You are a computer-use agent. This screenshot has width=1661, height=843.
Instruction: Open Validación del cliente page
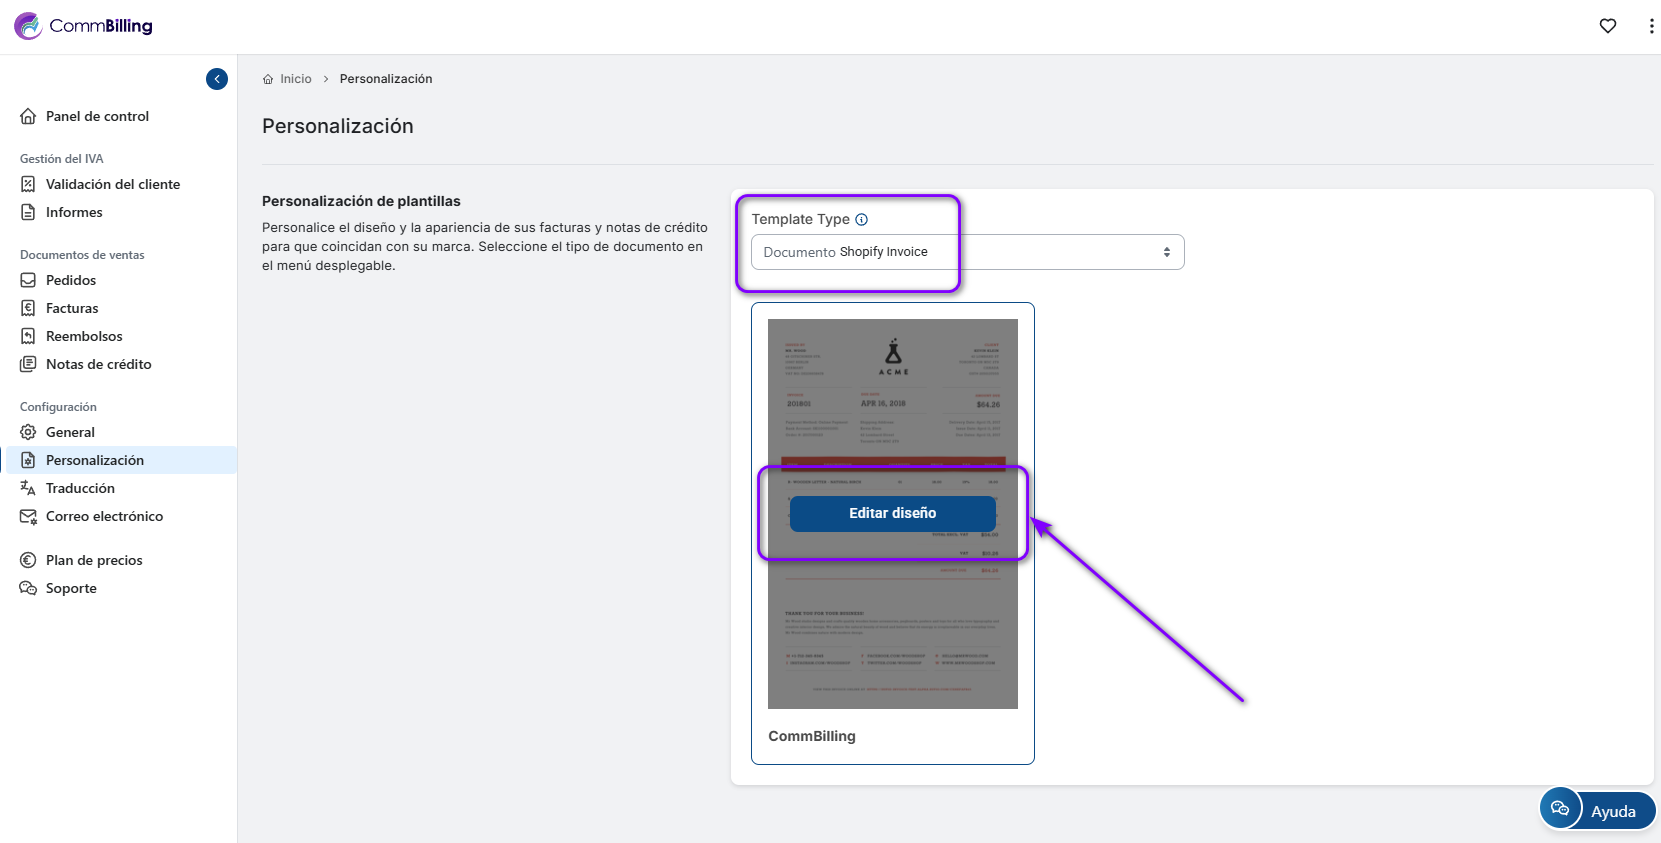click(x=113, y=184)
